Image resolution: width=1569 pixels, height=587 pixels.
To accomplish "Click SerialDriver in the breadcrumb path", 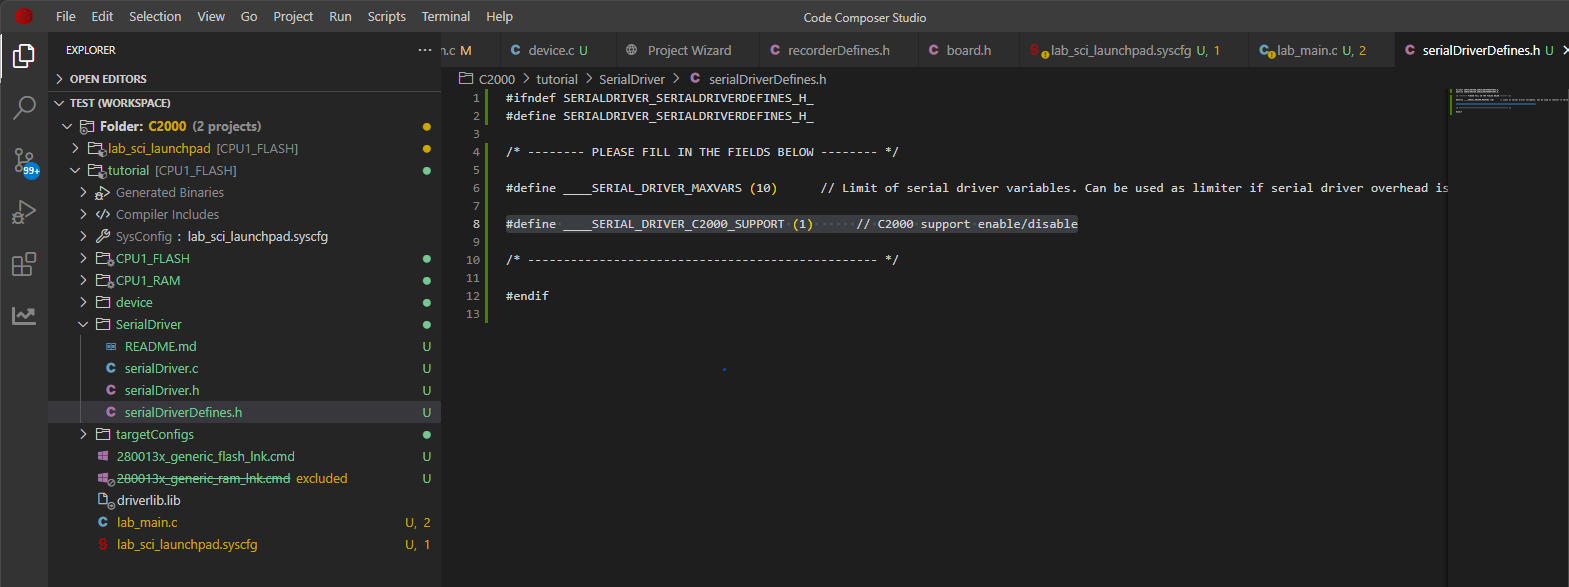I will click(631, 79).
